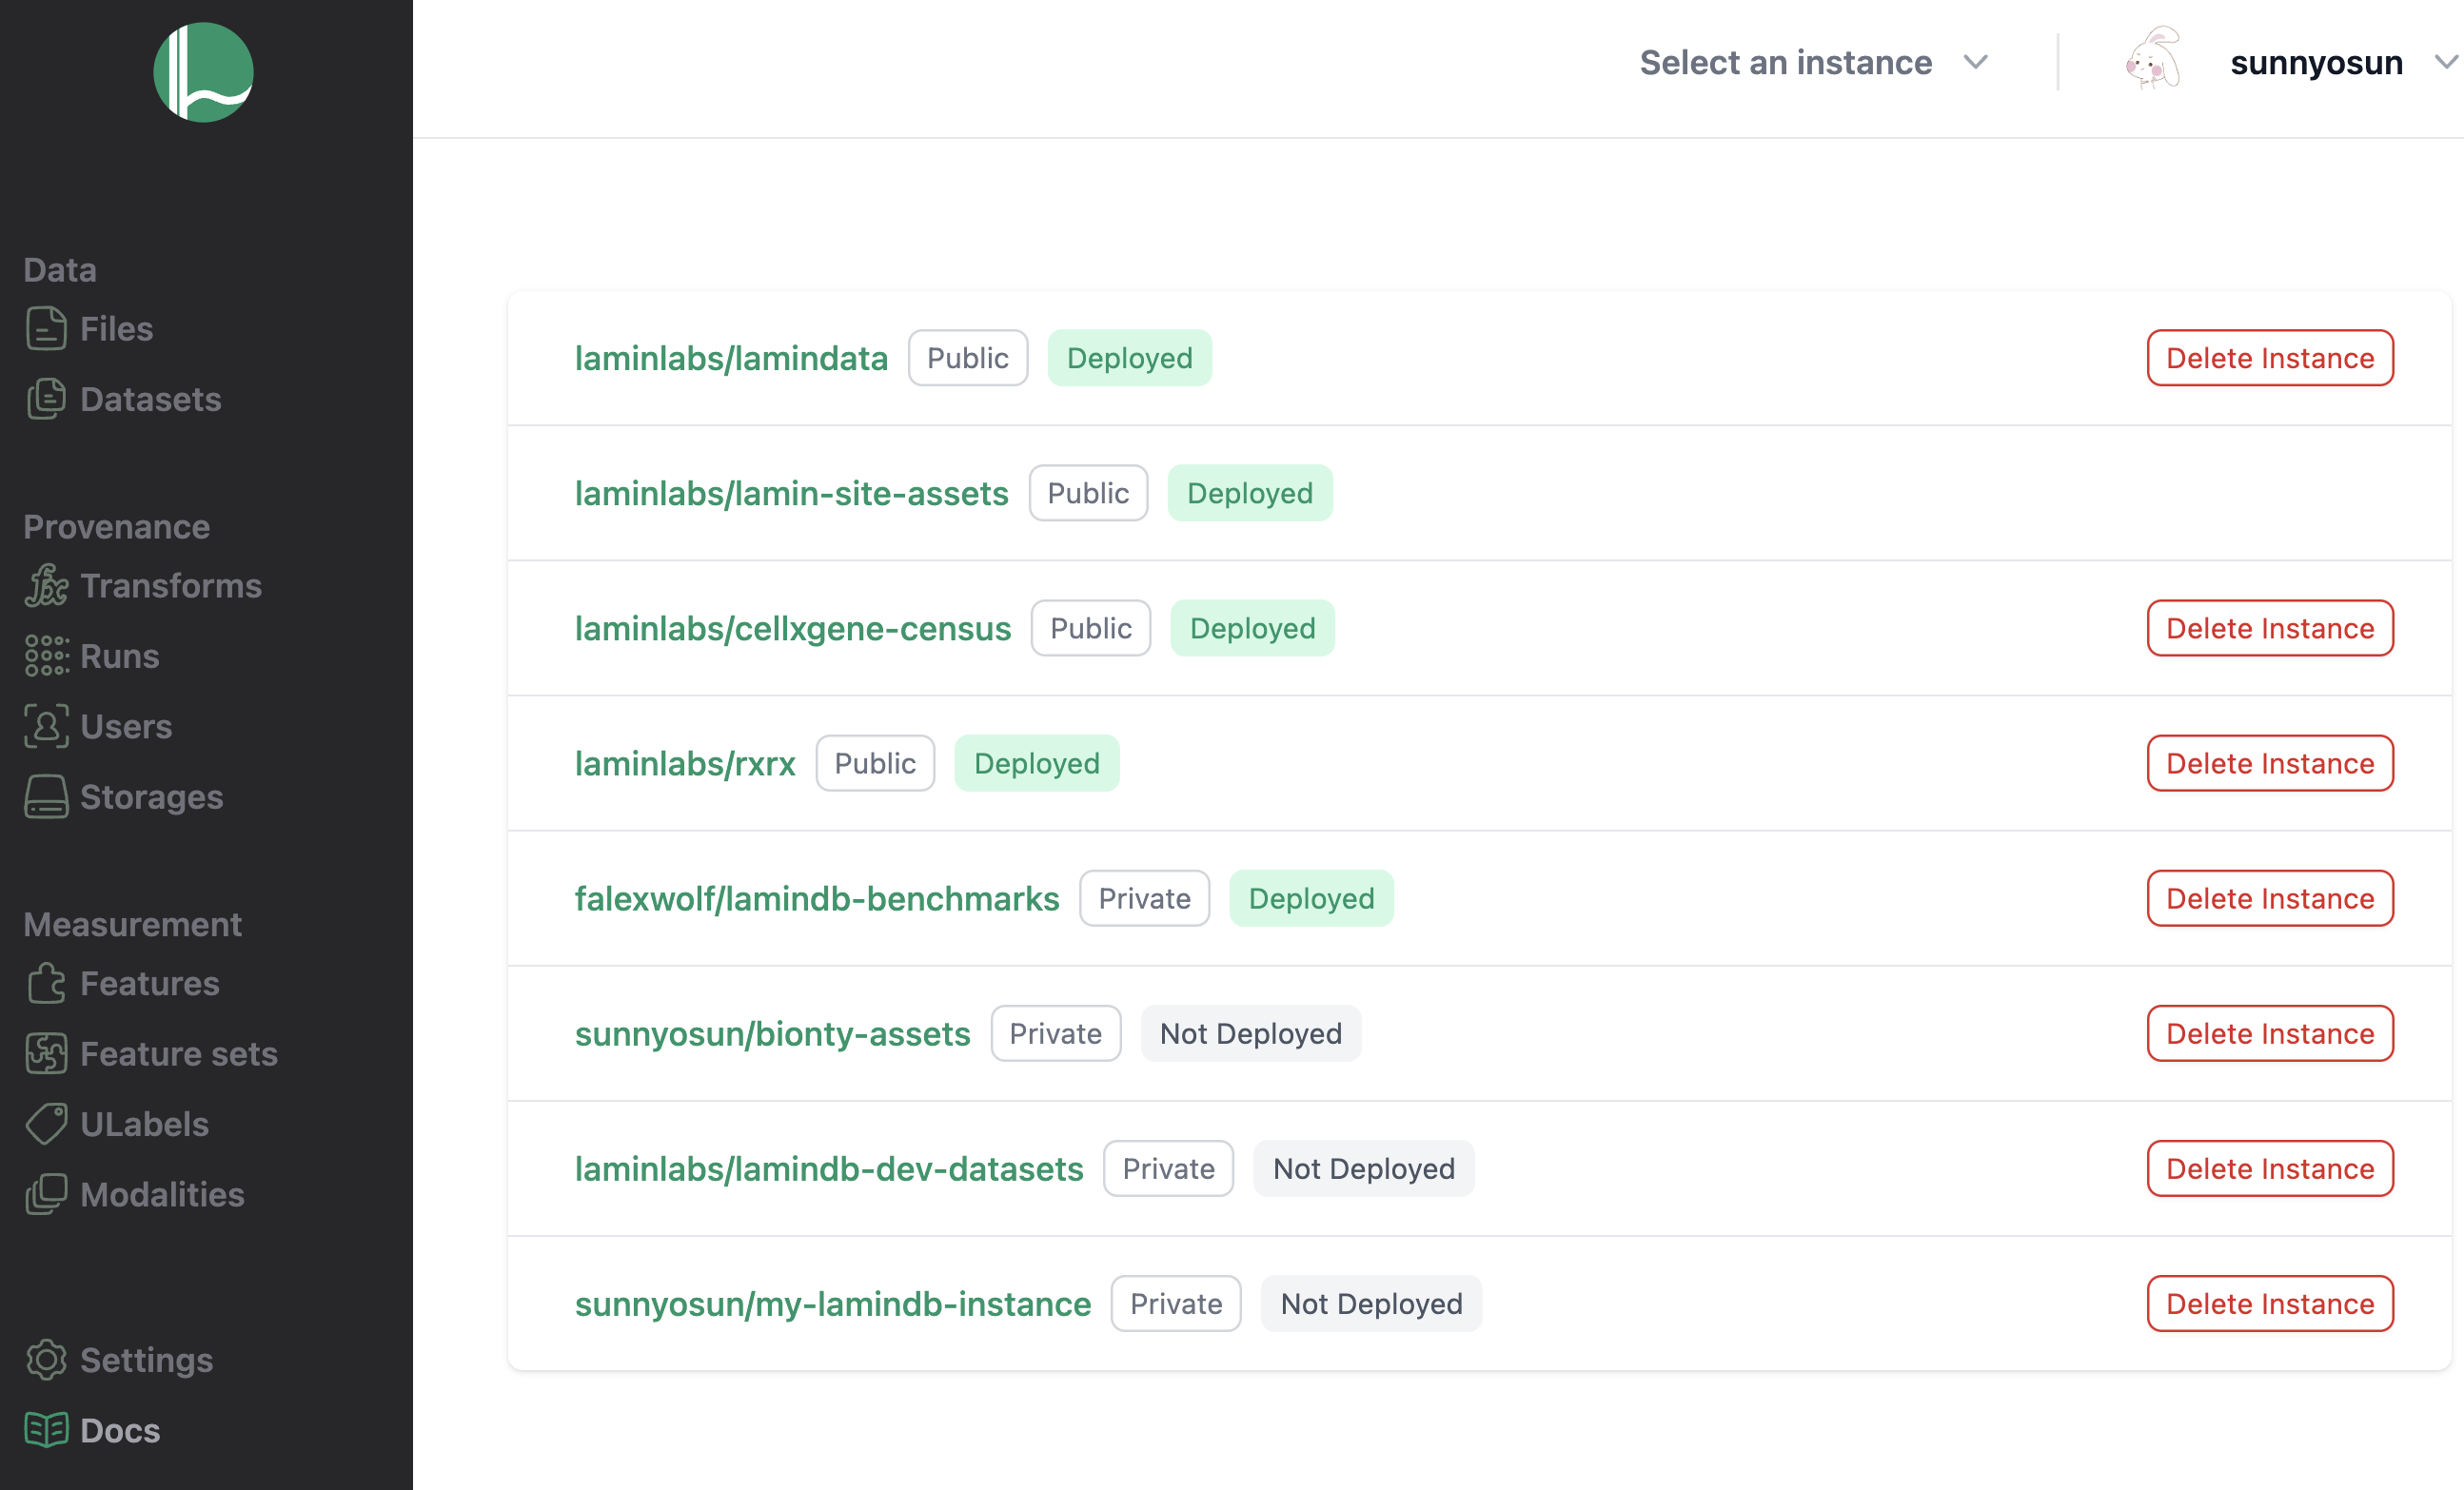
Task: Click the Features puzzle icon
Action: pyautogui.click(x=46, y=983)
